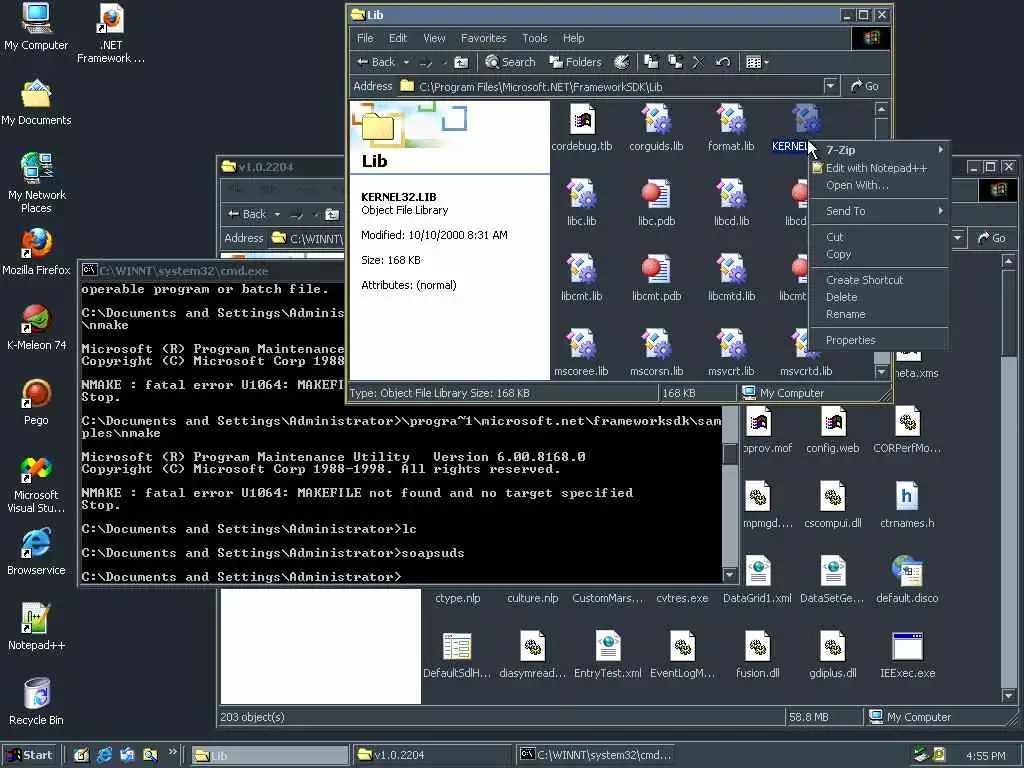Click the Folders button in Lib toolbar
The width and height of the screenshot is (1024, 768).
click(x=575, y=62)
